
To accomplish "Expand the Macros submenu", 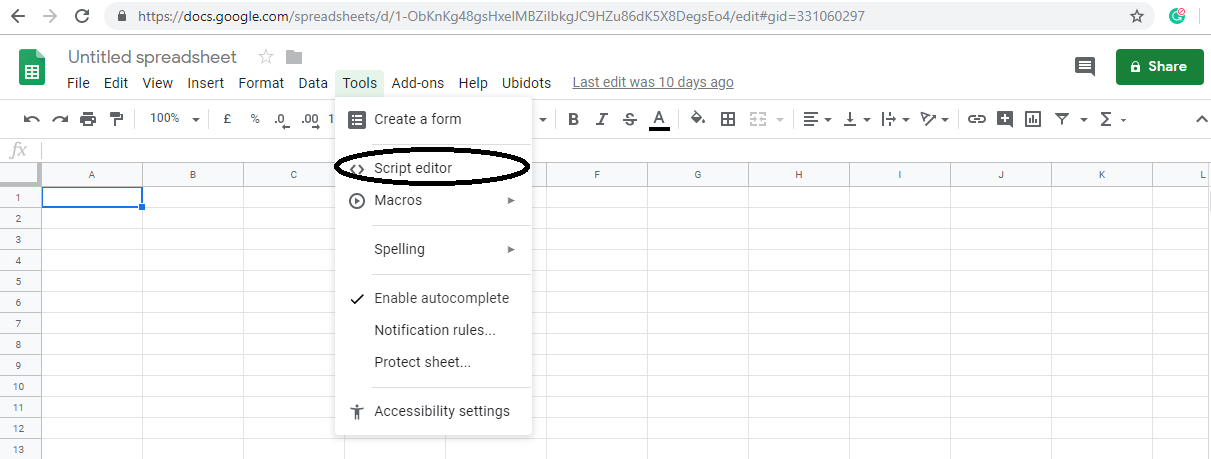I will pyautogui.click(x=433, y=200).
